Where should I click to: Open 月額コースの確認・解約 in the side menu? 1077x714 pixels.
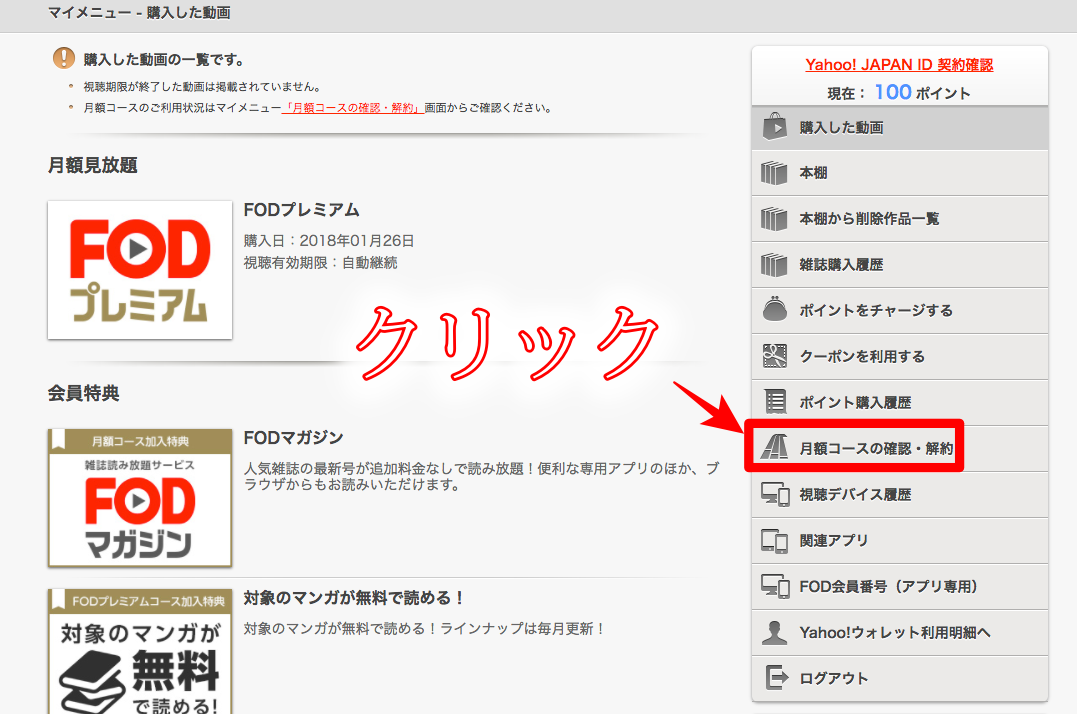(900, 449)
